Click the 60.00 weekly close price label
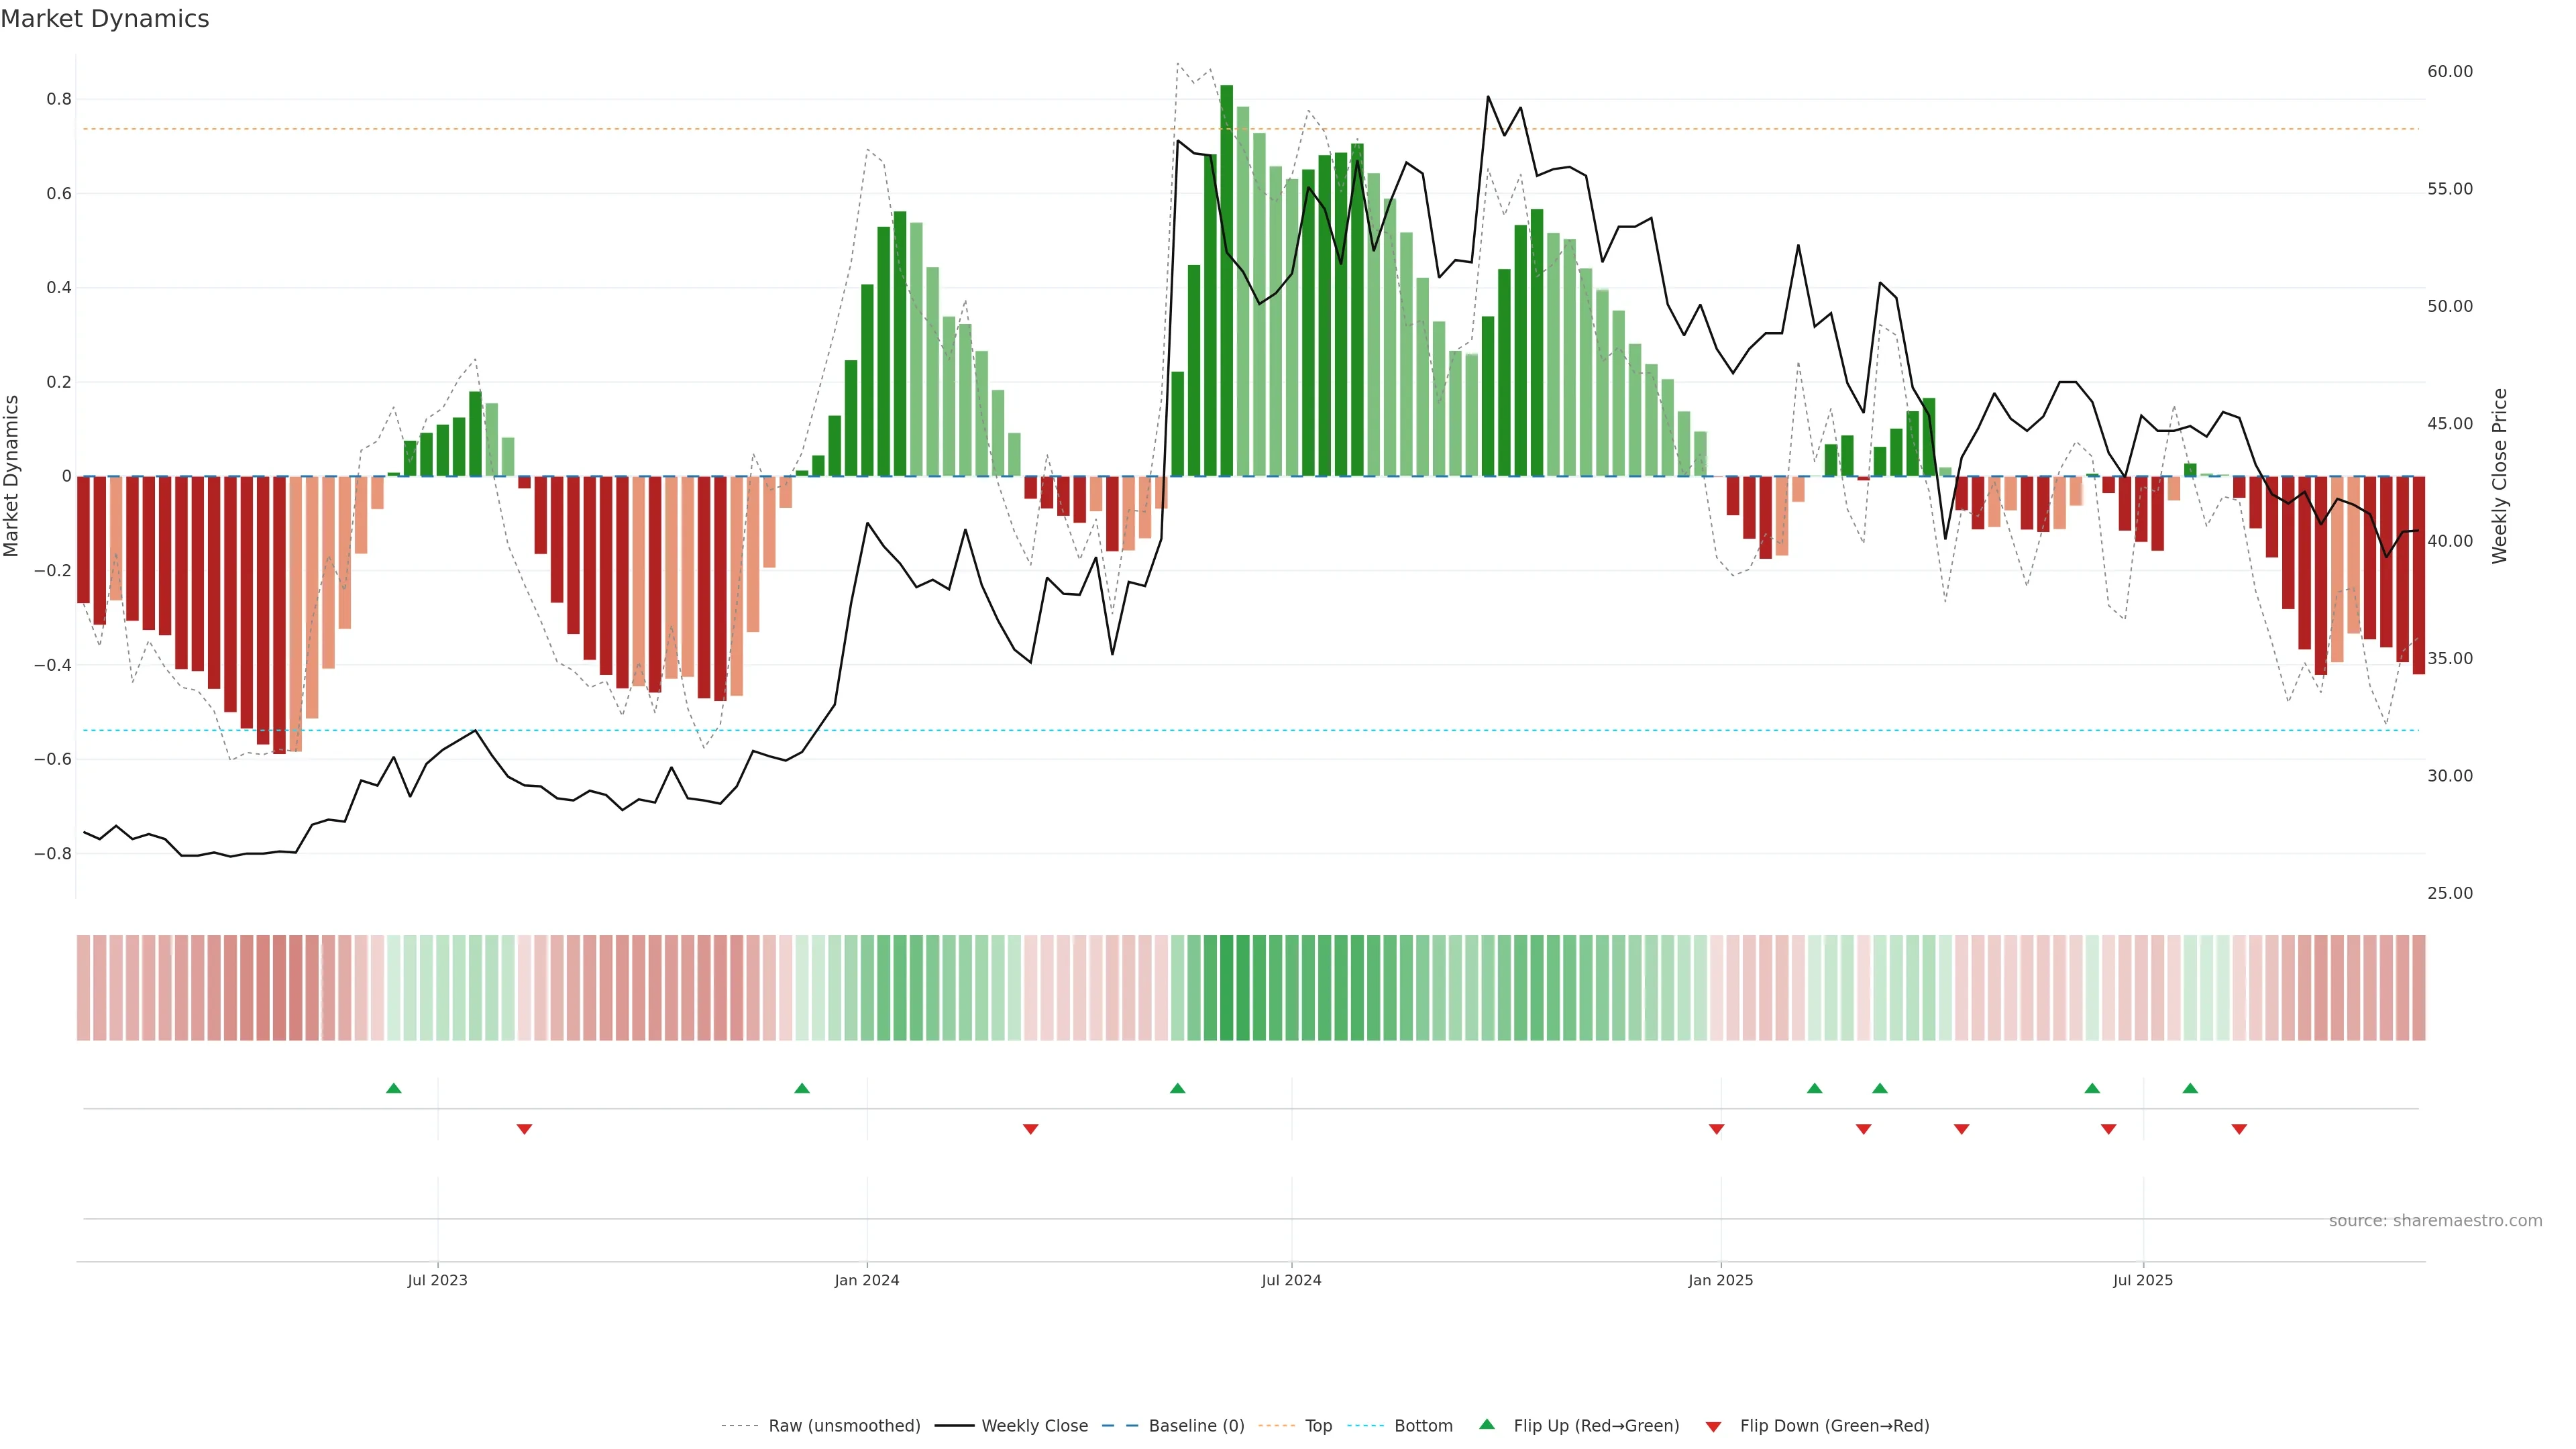The width and height of the screenshot is (2576, 1449). tap(2449, 71)
